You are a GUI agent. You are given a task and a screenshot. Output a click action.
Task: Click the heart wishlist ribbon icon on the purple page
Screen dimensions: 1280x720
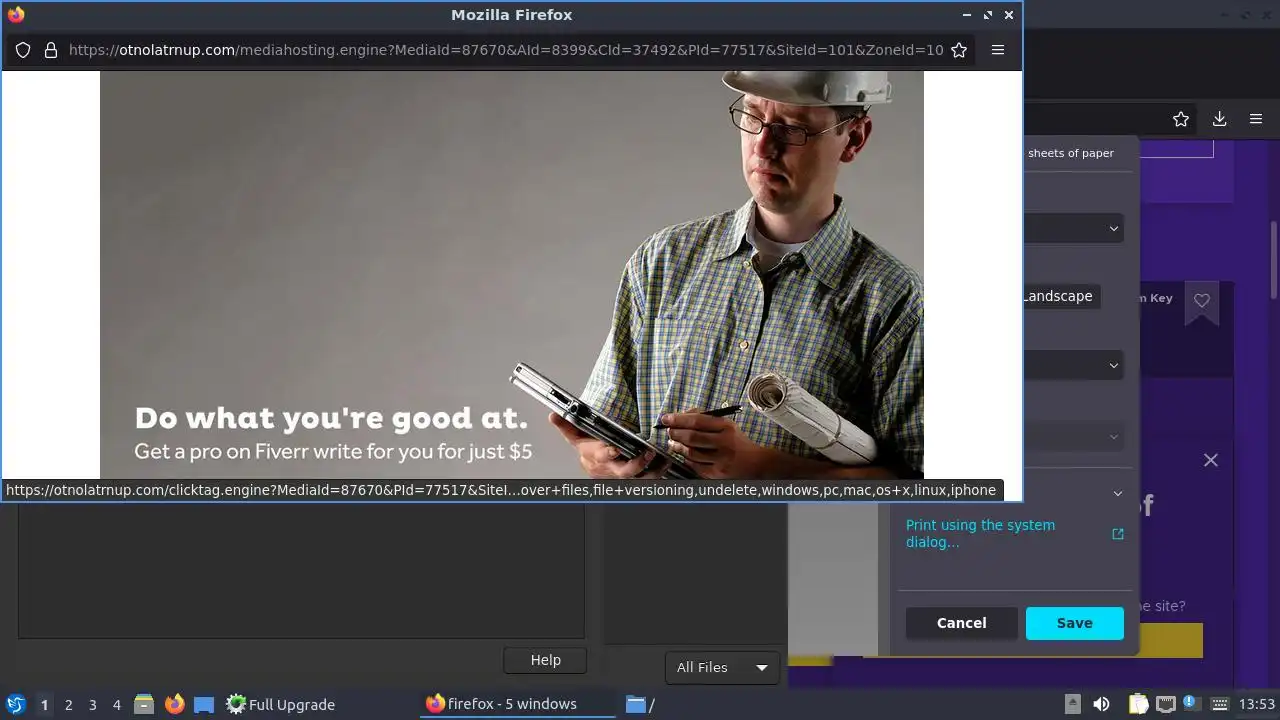tap(1202, 301)
